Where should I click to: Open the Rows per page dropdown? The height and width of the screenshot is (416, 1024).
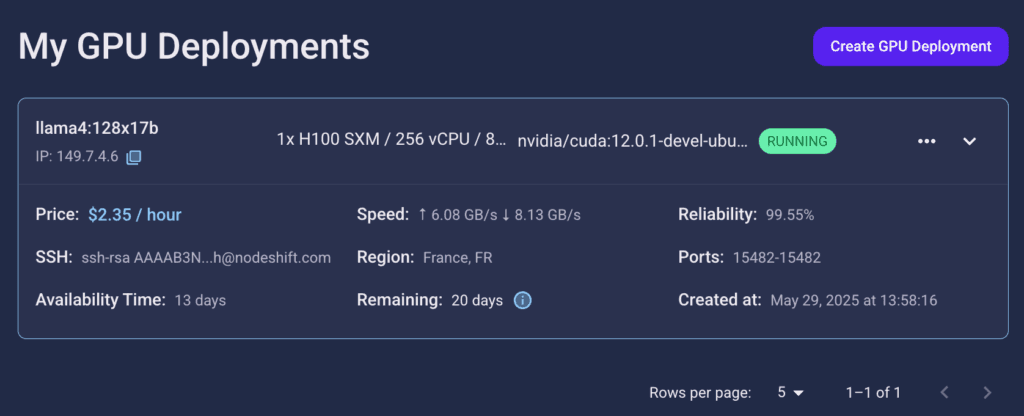click(x=790, y=392)
